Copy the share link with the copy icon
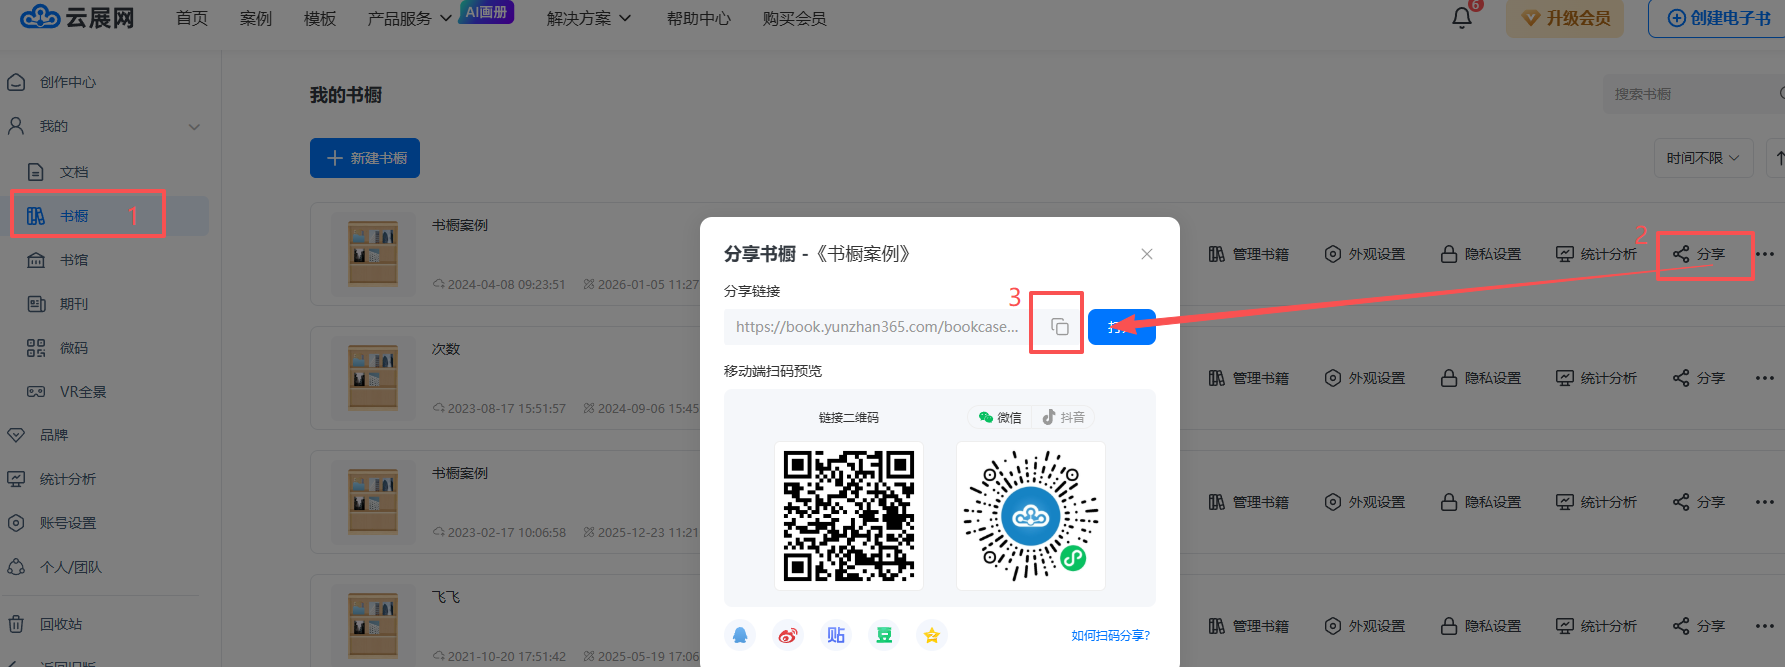 1059,327
